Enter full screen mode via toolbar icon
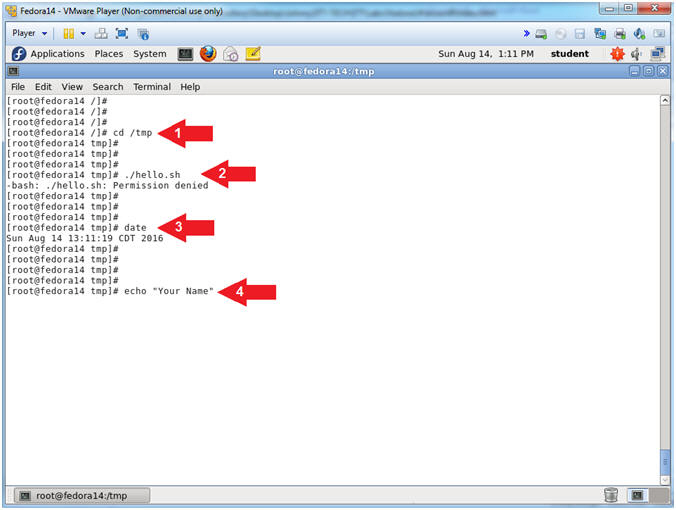676x510 pixels. (x=122, y=34)
